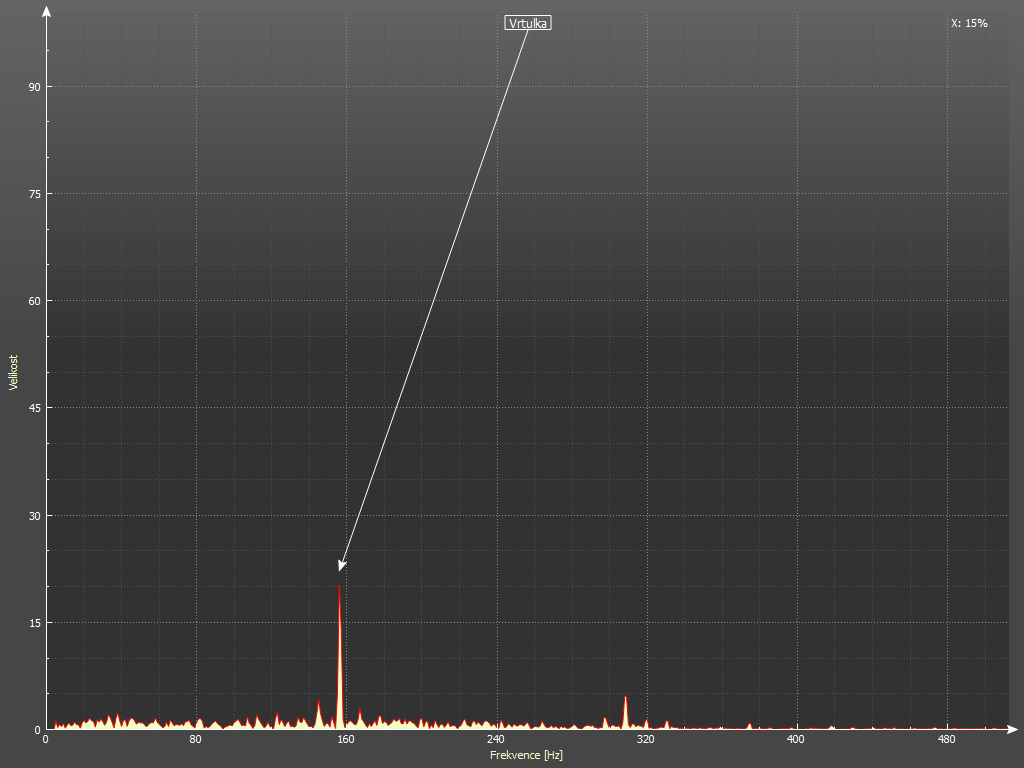The image size is (1024, 768).
Task: Click the 80 tick label on frequency axis
Action: pyautogui.click(x=196, y=740)
